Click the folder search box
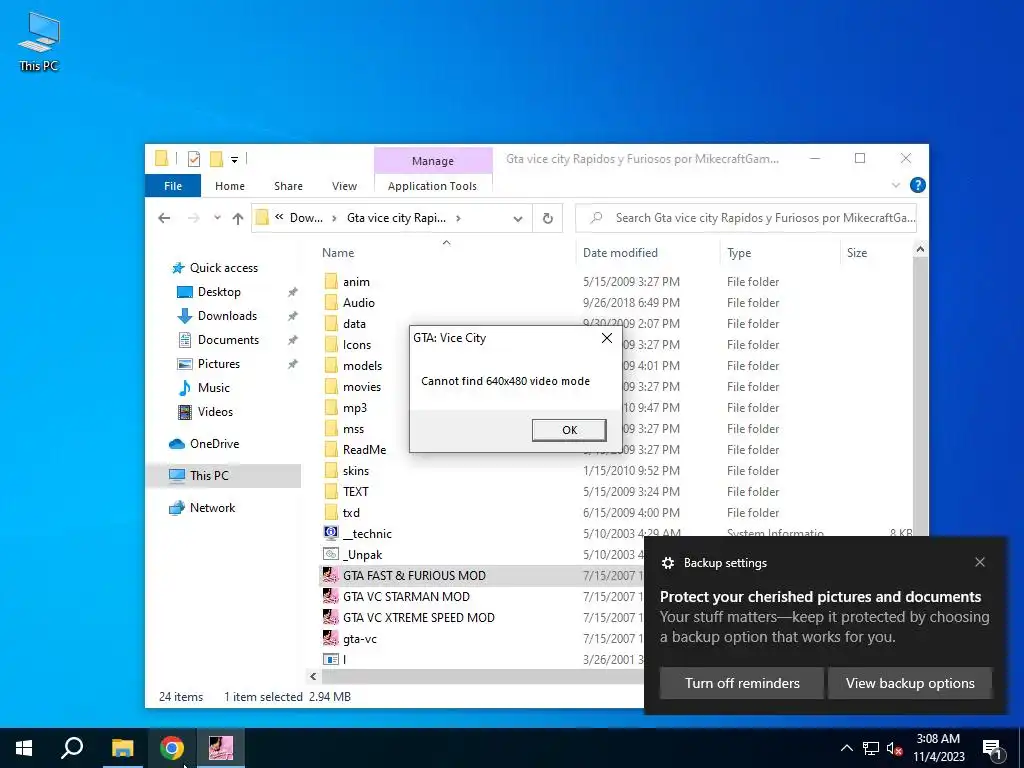The width and height of the screenshot is (1024, 768). 746,218
